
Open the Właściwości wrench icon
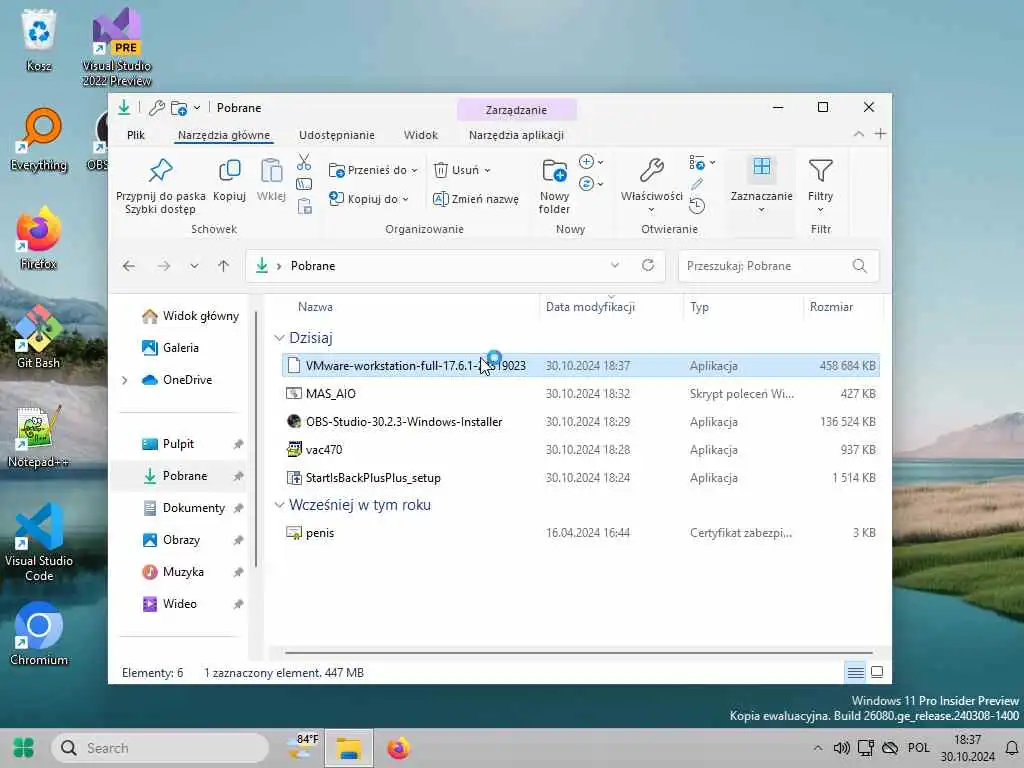(651, 170)
